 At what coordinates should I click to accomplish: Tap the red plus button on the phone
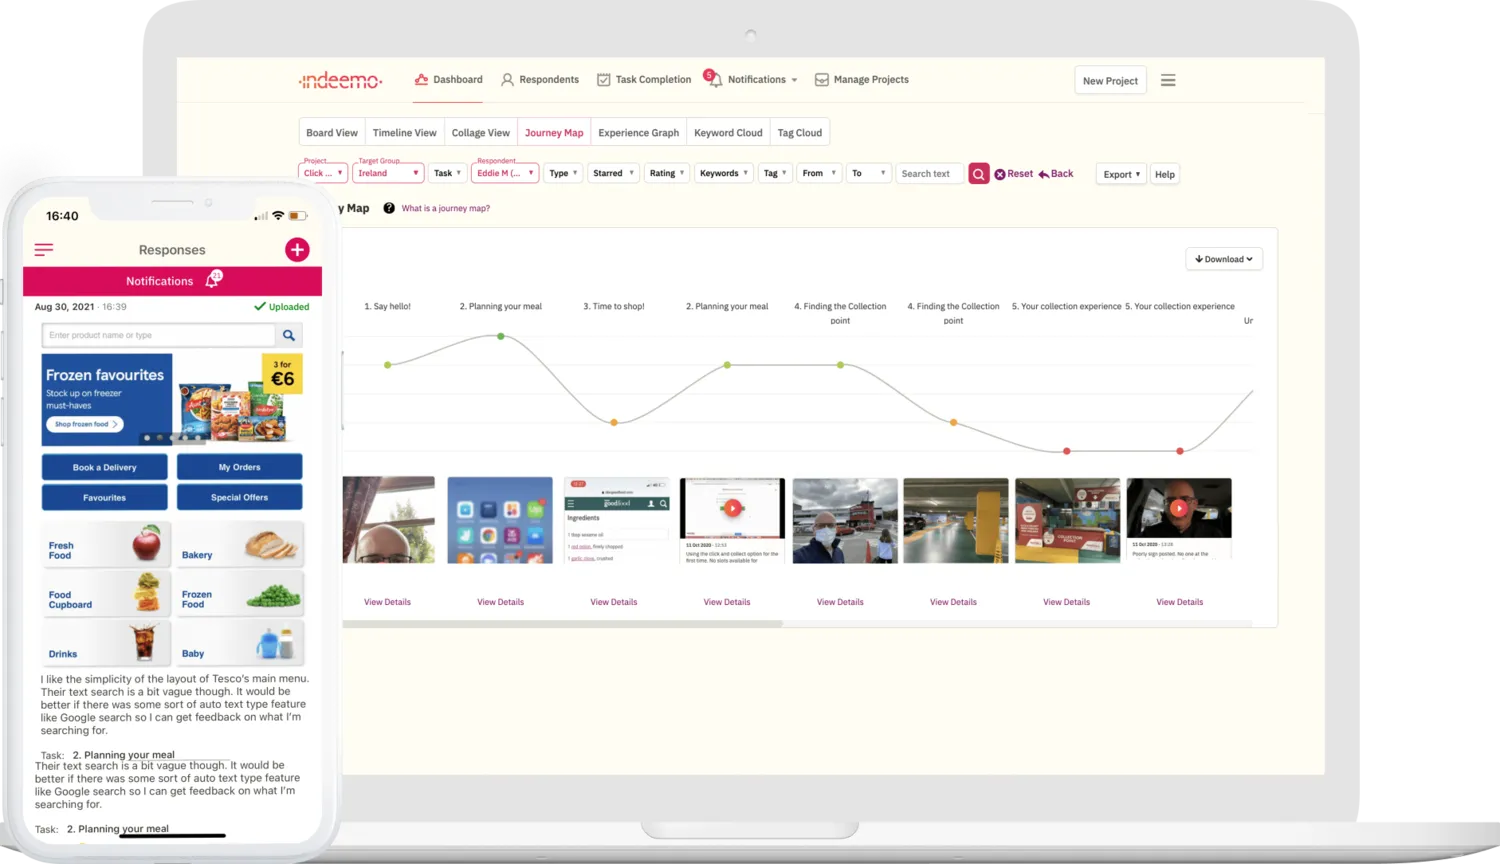coord(297,250)
